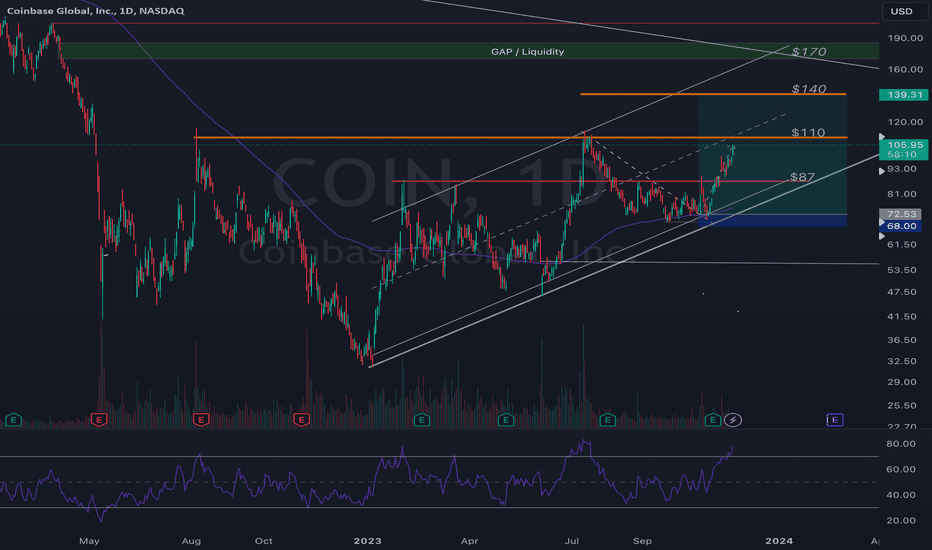Click the 2024 label on time axis

(779, 540)
